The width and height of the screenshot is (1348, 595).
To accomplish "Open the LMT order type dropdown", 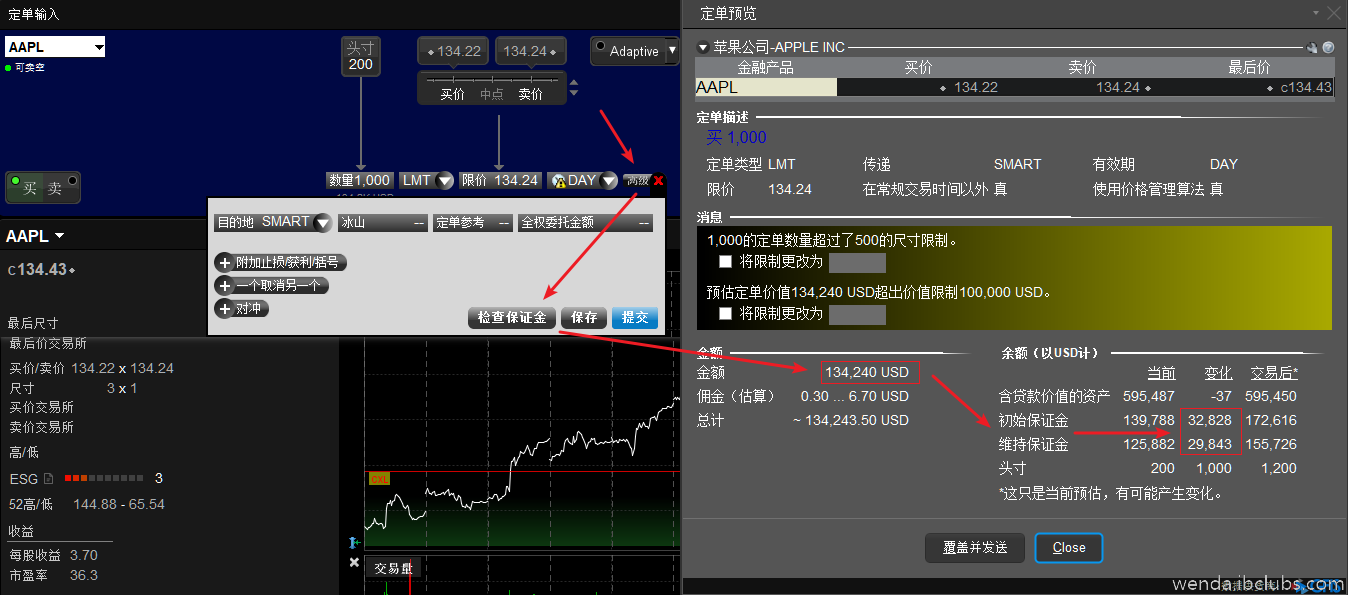I will [x=444, y=181].
